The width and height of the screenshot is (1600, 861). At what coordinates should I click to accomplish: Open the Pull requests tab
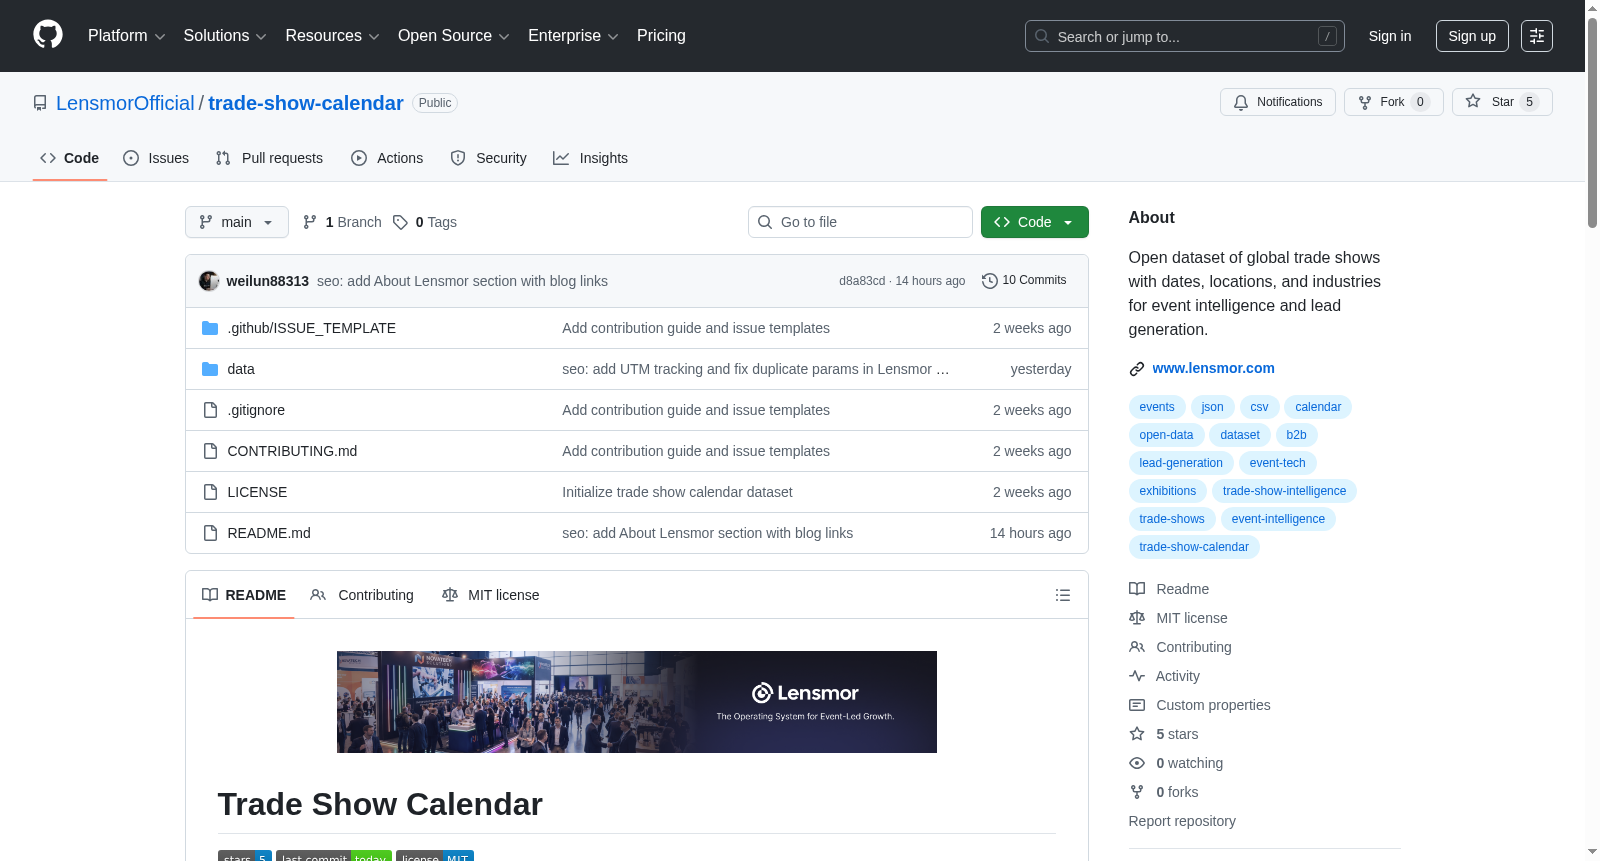pos(269,158)
